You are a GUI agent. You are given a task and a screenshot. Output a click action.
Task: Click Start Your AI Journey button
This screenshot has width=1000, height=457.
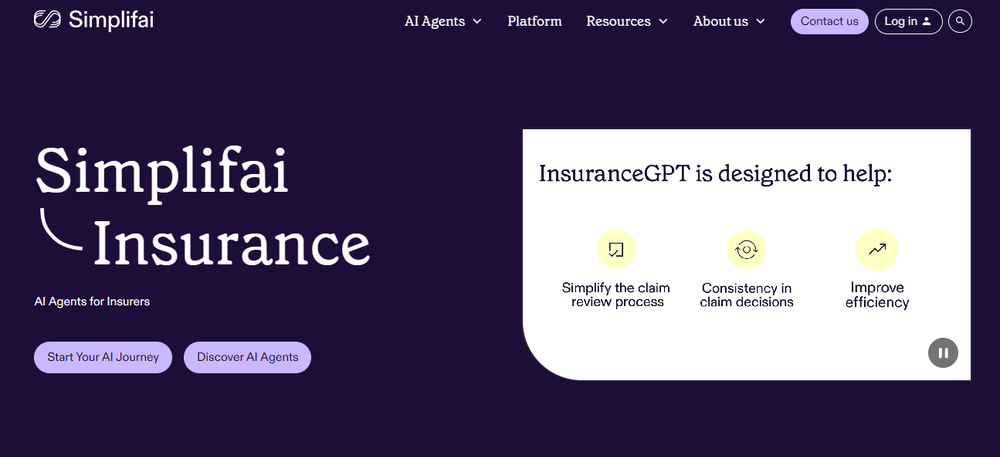pyautogui.click(x=103, y=357)
